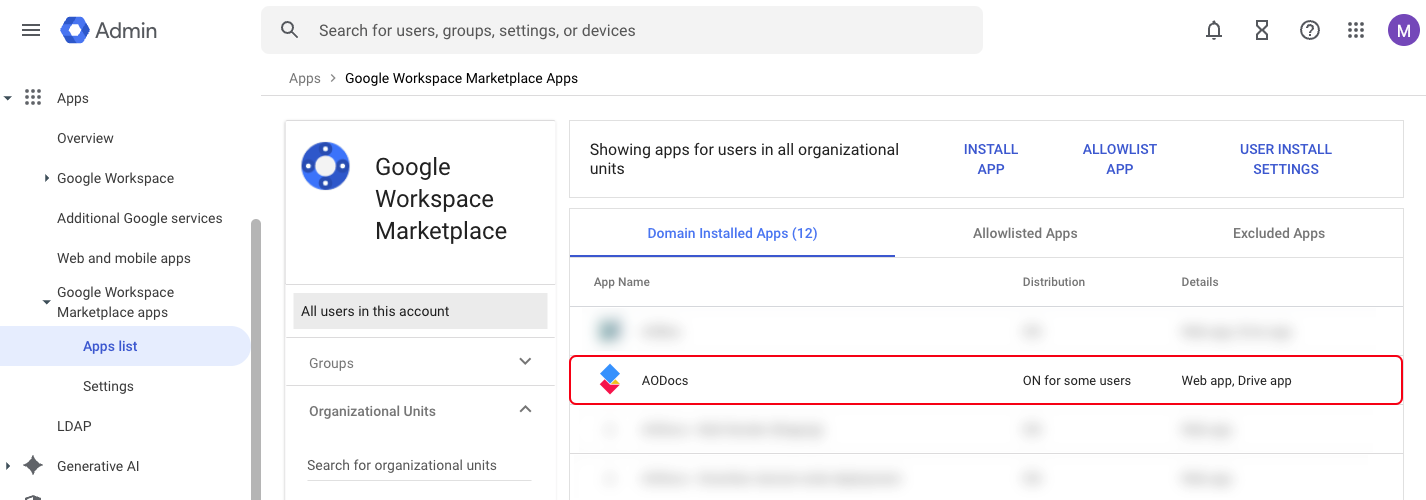Viewport: 1426px width, 500px height.
Task: Select Apps list in sidebar
Action: tap(125, 346)
